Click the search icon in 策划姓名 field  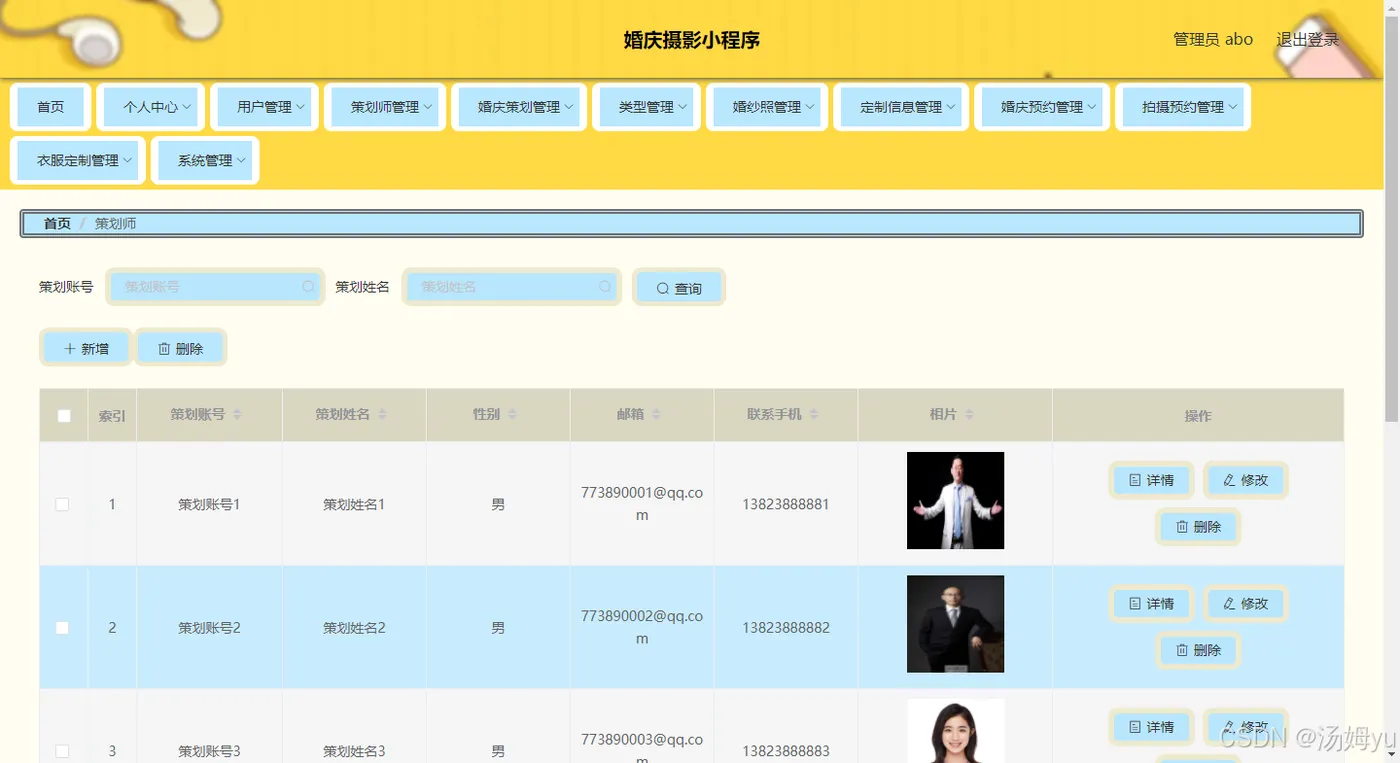tap(605, 287)
